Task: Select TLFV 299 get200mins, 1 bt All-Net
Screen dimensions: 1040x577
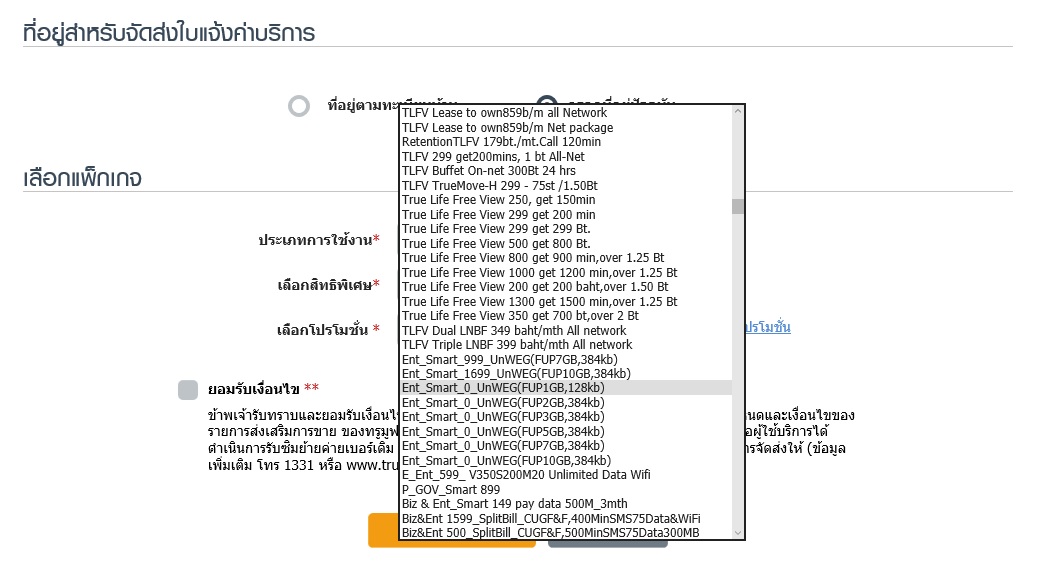Action: (566, 157)
